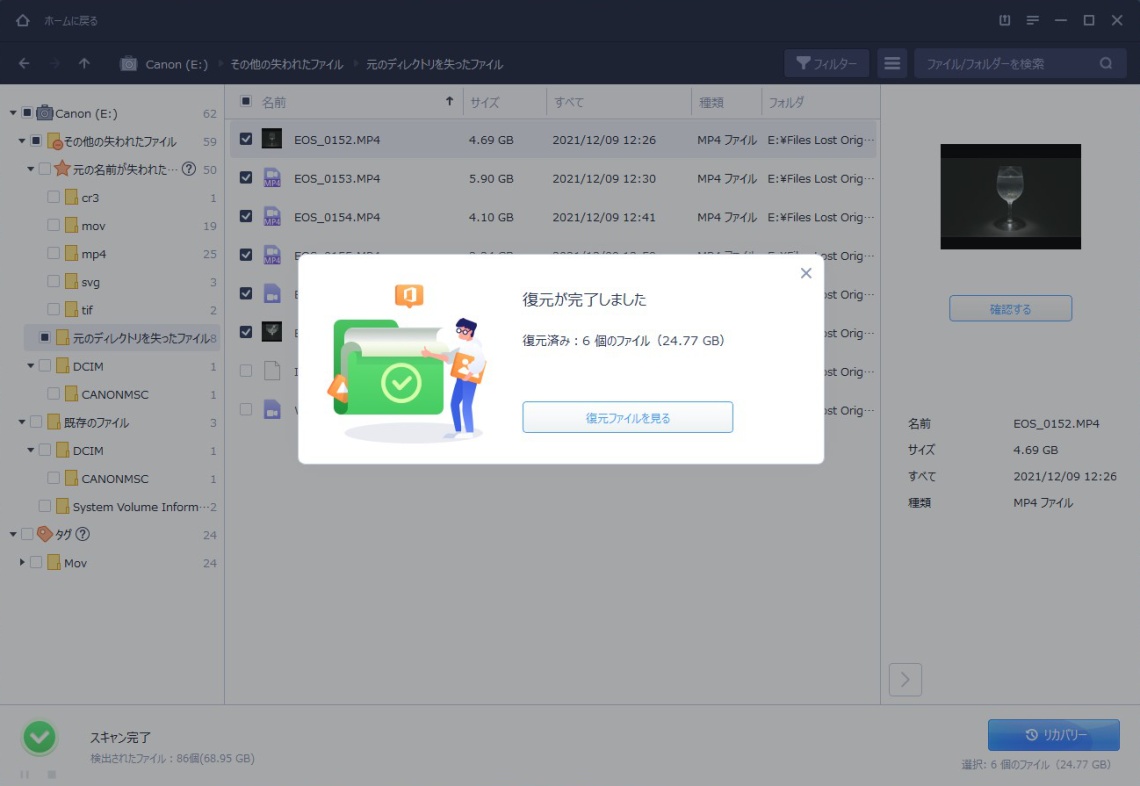Toggle the name sort arrow in header
The width and height of the screenshot is (1140, 786).
tap(449, 102)
